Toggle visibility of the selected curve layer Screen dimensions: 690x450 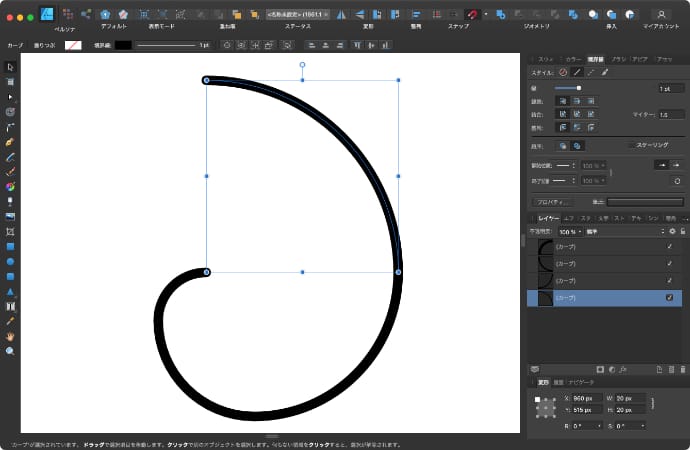(669, 298)
